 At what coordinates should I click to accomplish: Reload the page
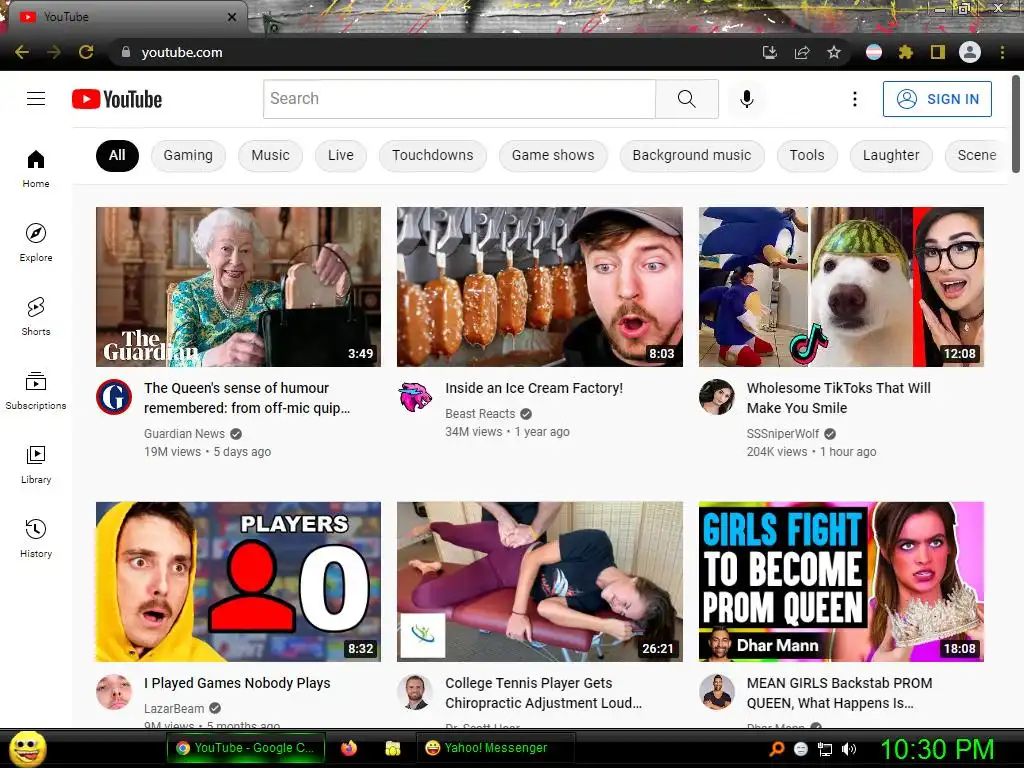[86, 52]
